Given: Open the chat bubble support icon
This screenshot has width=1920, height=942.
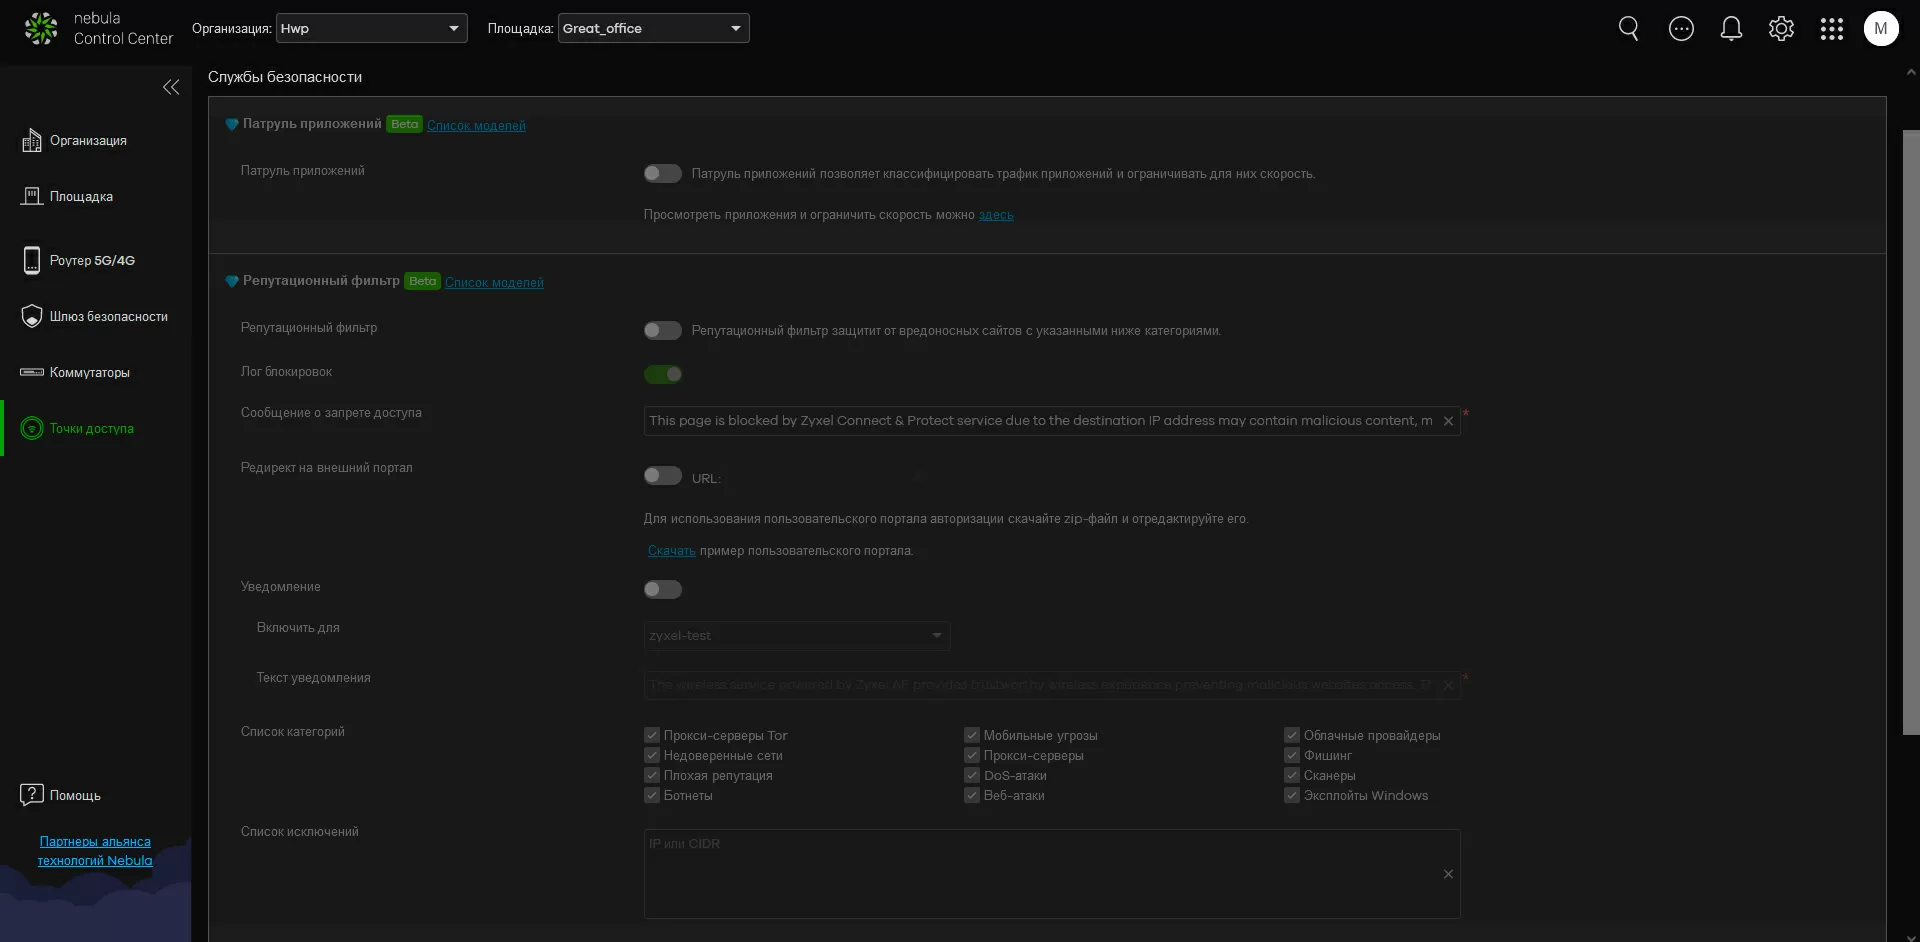Looking at the screenshot, I should pos(1681,28).
